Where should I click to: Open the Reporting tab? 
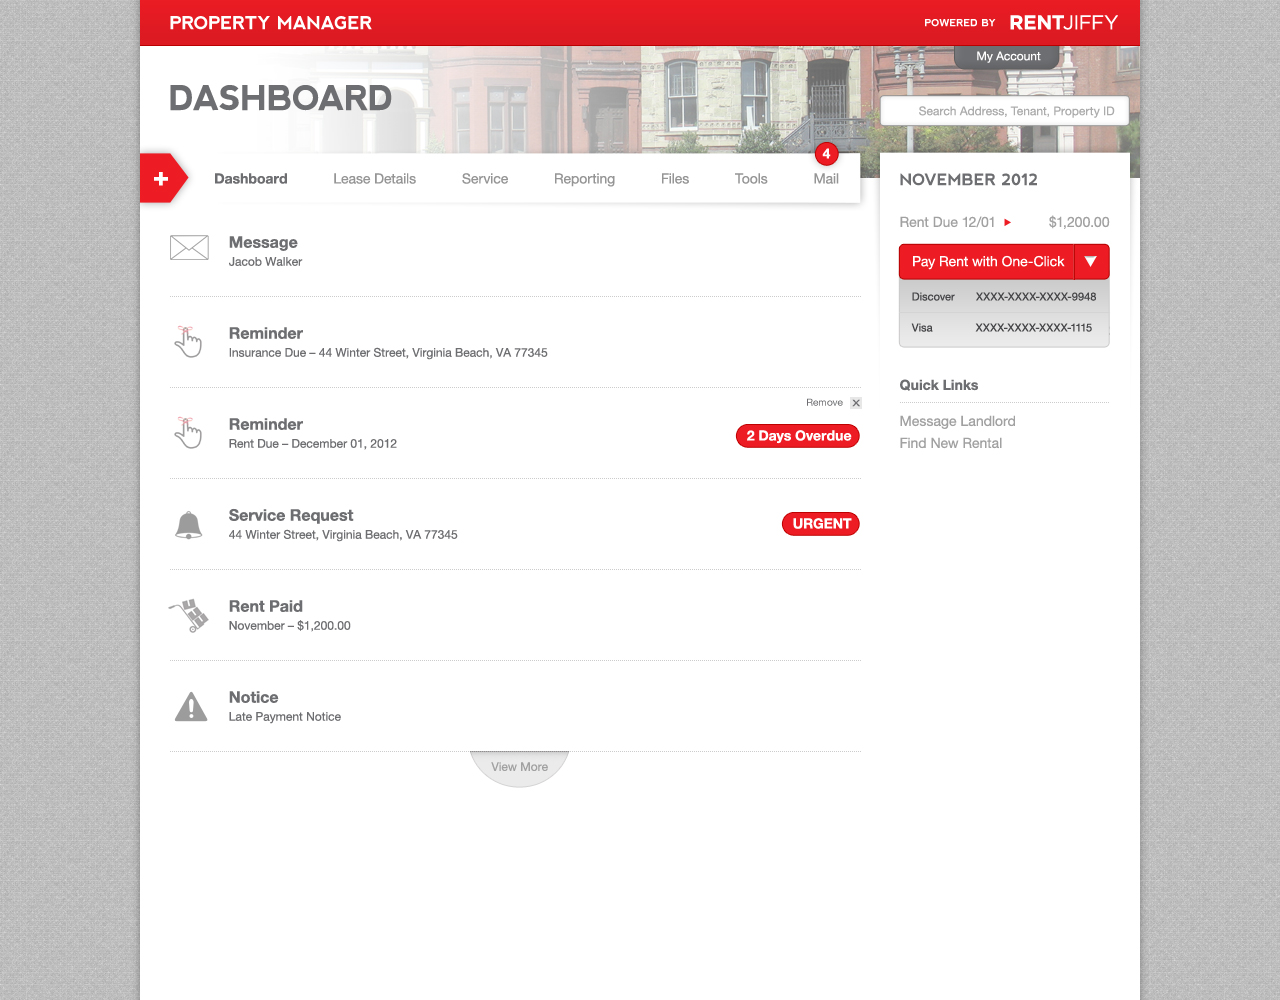pos(584,178)
